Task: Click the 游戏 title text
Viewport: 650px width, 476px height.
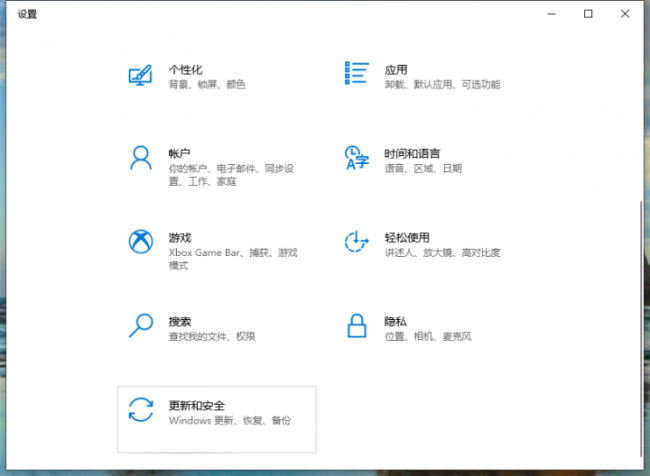Action: click(179, 238)
